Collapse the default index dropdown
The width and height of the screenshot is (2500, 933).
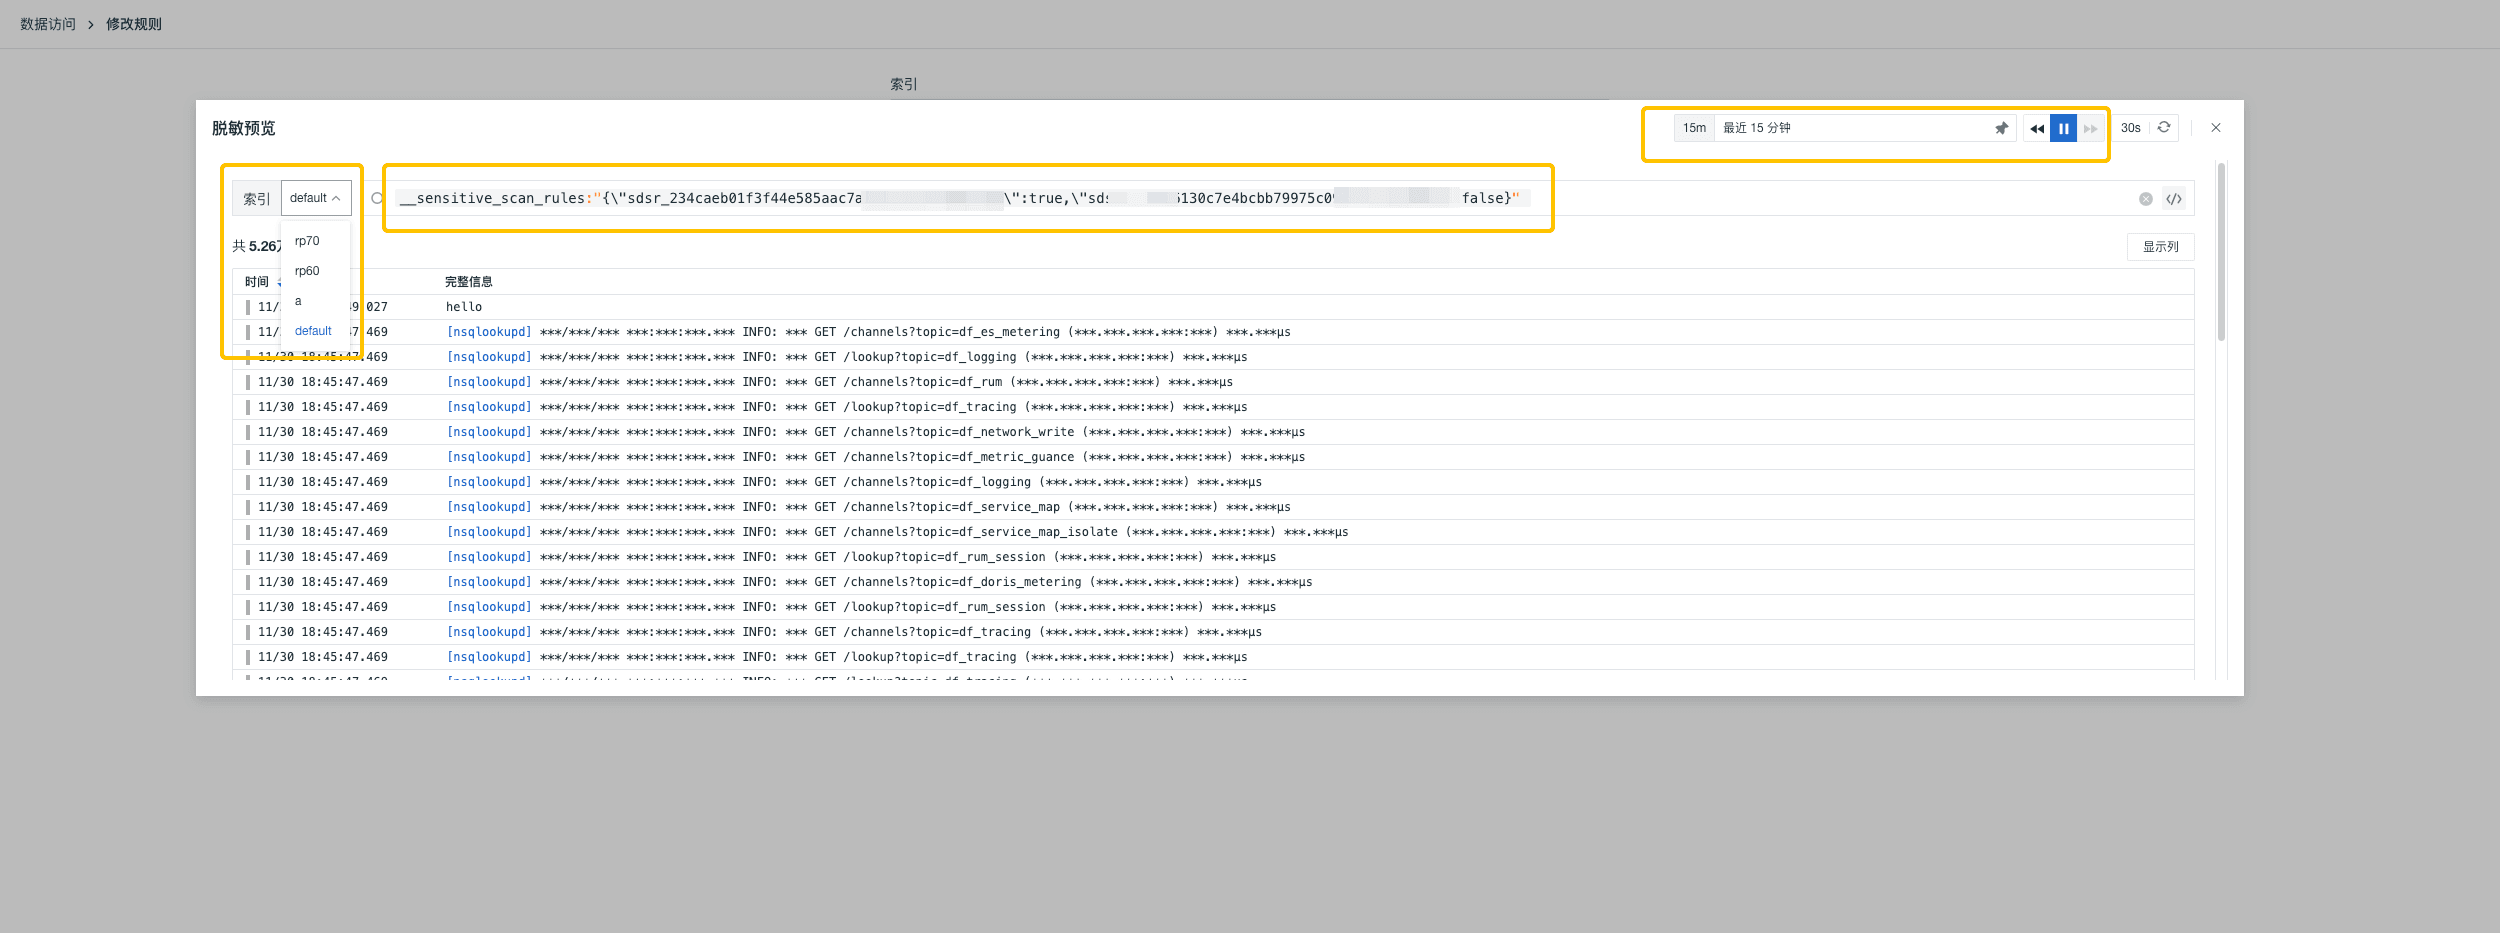pos(316,198)
